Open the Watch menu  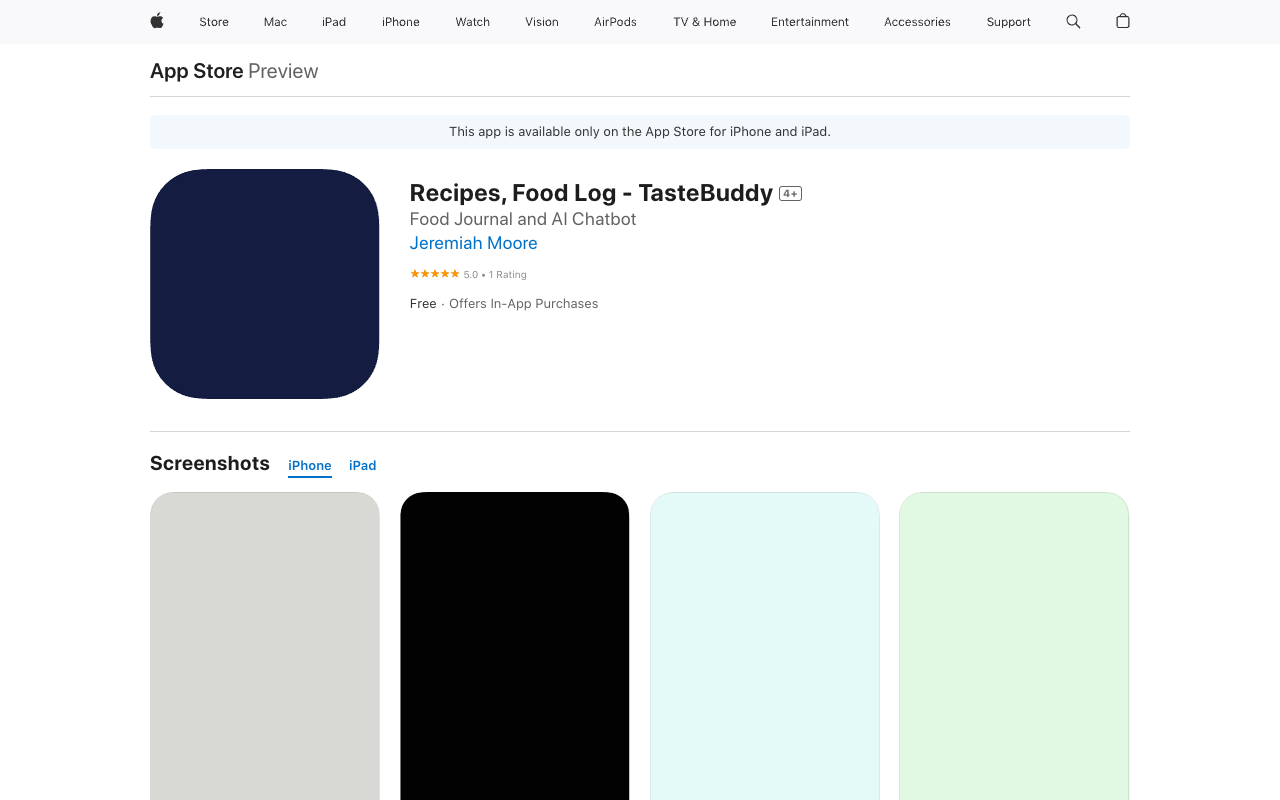tap(473, 22)
